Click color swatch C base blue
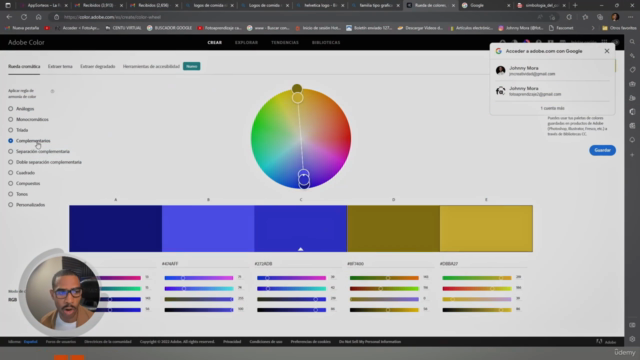The width and height of the screenshot is (640, 360). [x=301, y=229]
